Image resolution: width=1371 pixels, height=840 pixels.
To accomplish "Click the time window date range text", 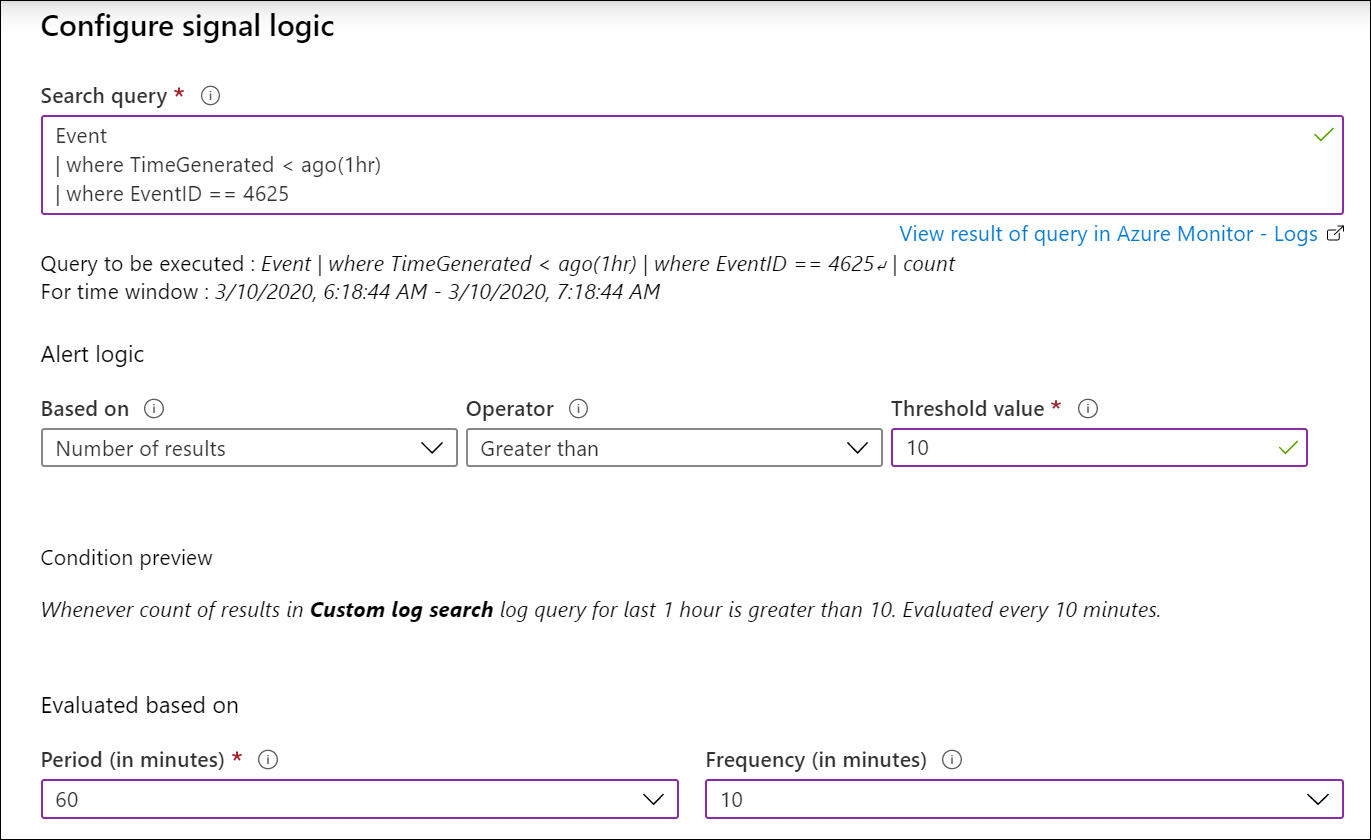I will (437, 293).
